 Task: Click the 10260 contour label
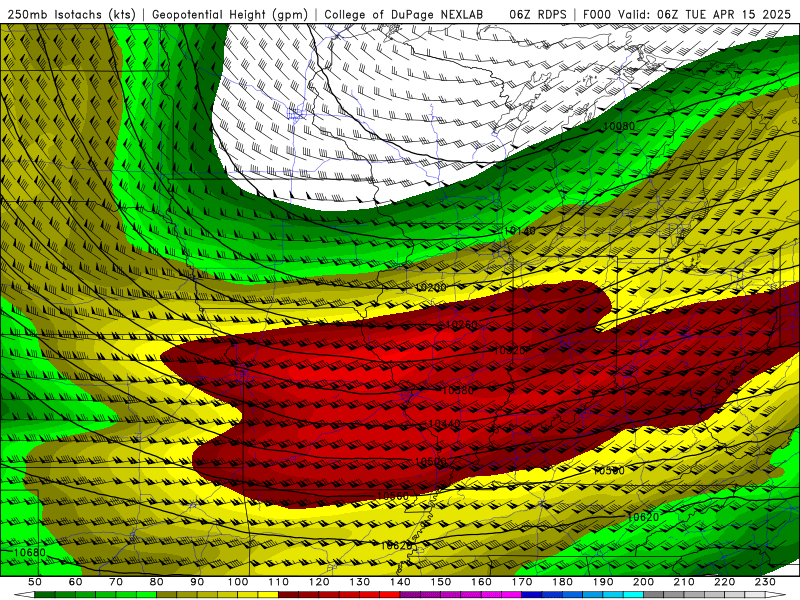point(462,324)
